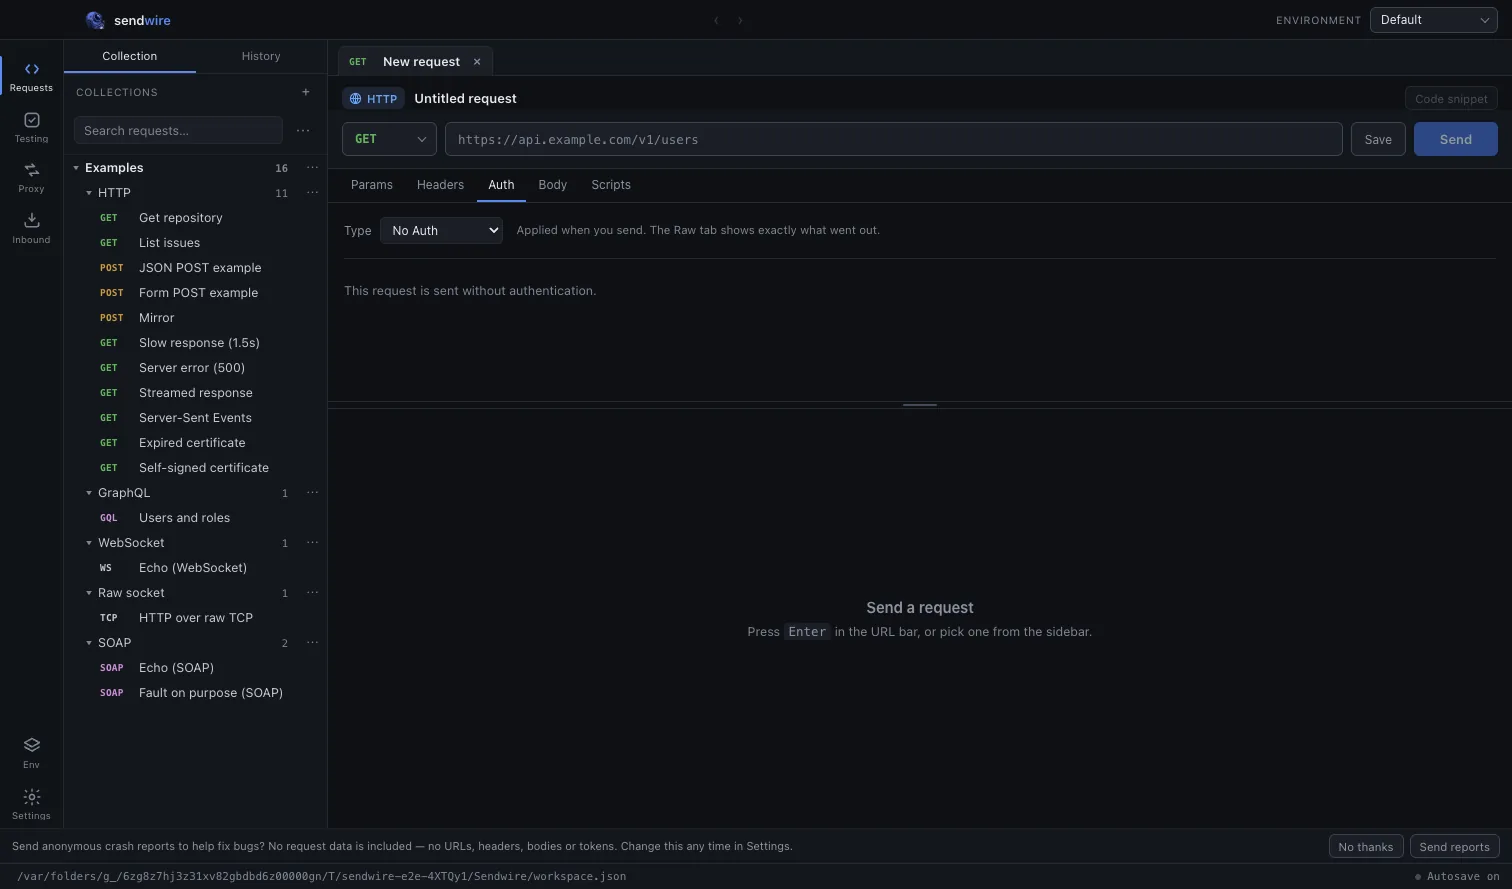The width and height of the screenshot is (1512, 889).
Task: Switch to the History tab
Action: tap(261, 56)
